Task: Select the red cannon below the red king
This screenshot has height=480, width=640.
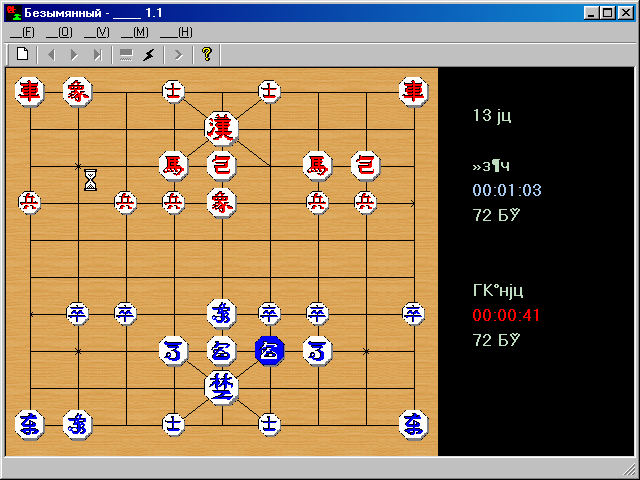Action: click(222, 166)
